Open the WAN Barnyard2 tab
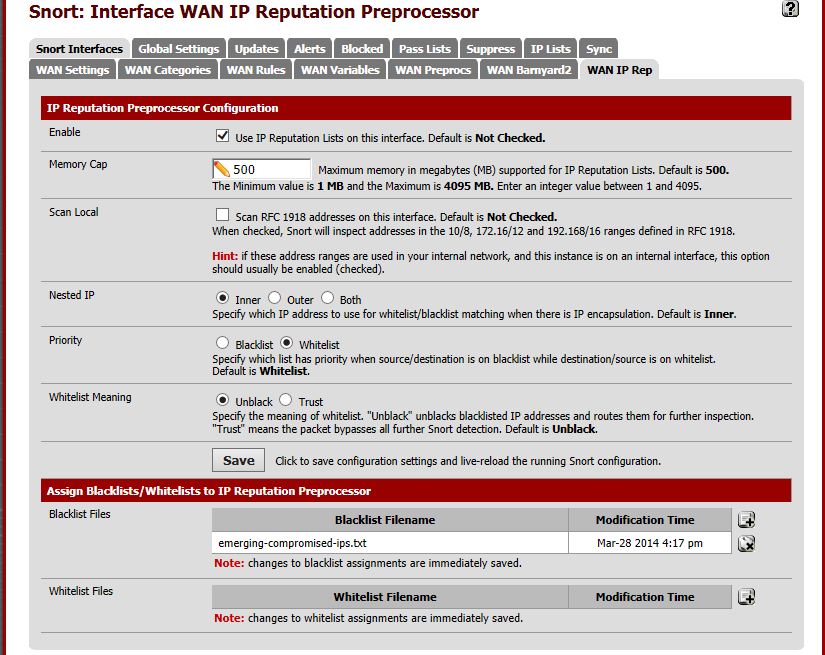 point(529,70)
